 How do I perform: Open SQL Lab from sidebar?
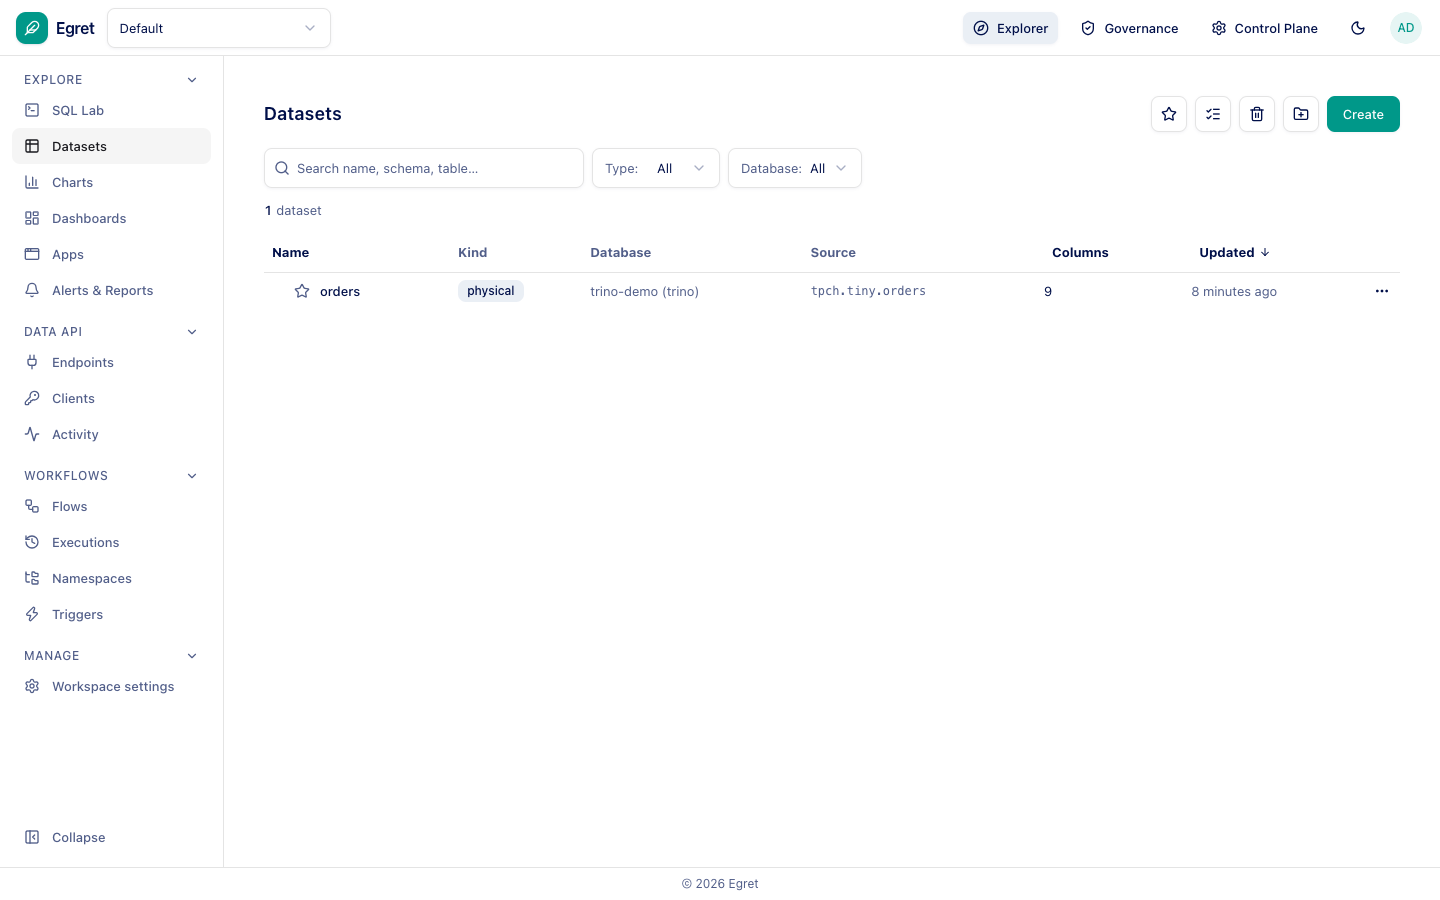(x=112, y=110)
